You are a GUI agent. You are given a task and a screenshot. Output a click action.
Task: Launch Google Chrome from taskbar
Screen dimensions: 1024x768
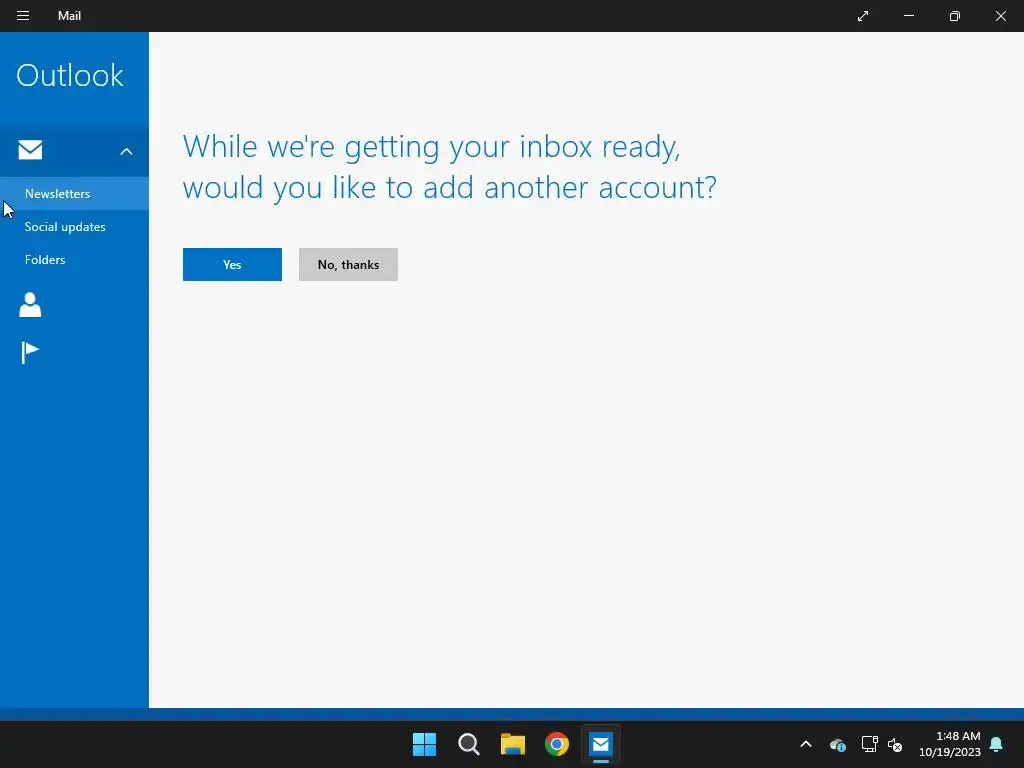557,744
